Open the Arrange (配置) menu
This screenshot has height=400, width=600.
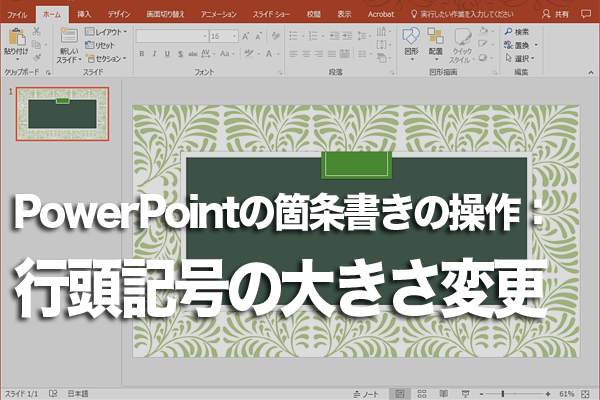point(436,44)
